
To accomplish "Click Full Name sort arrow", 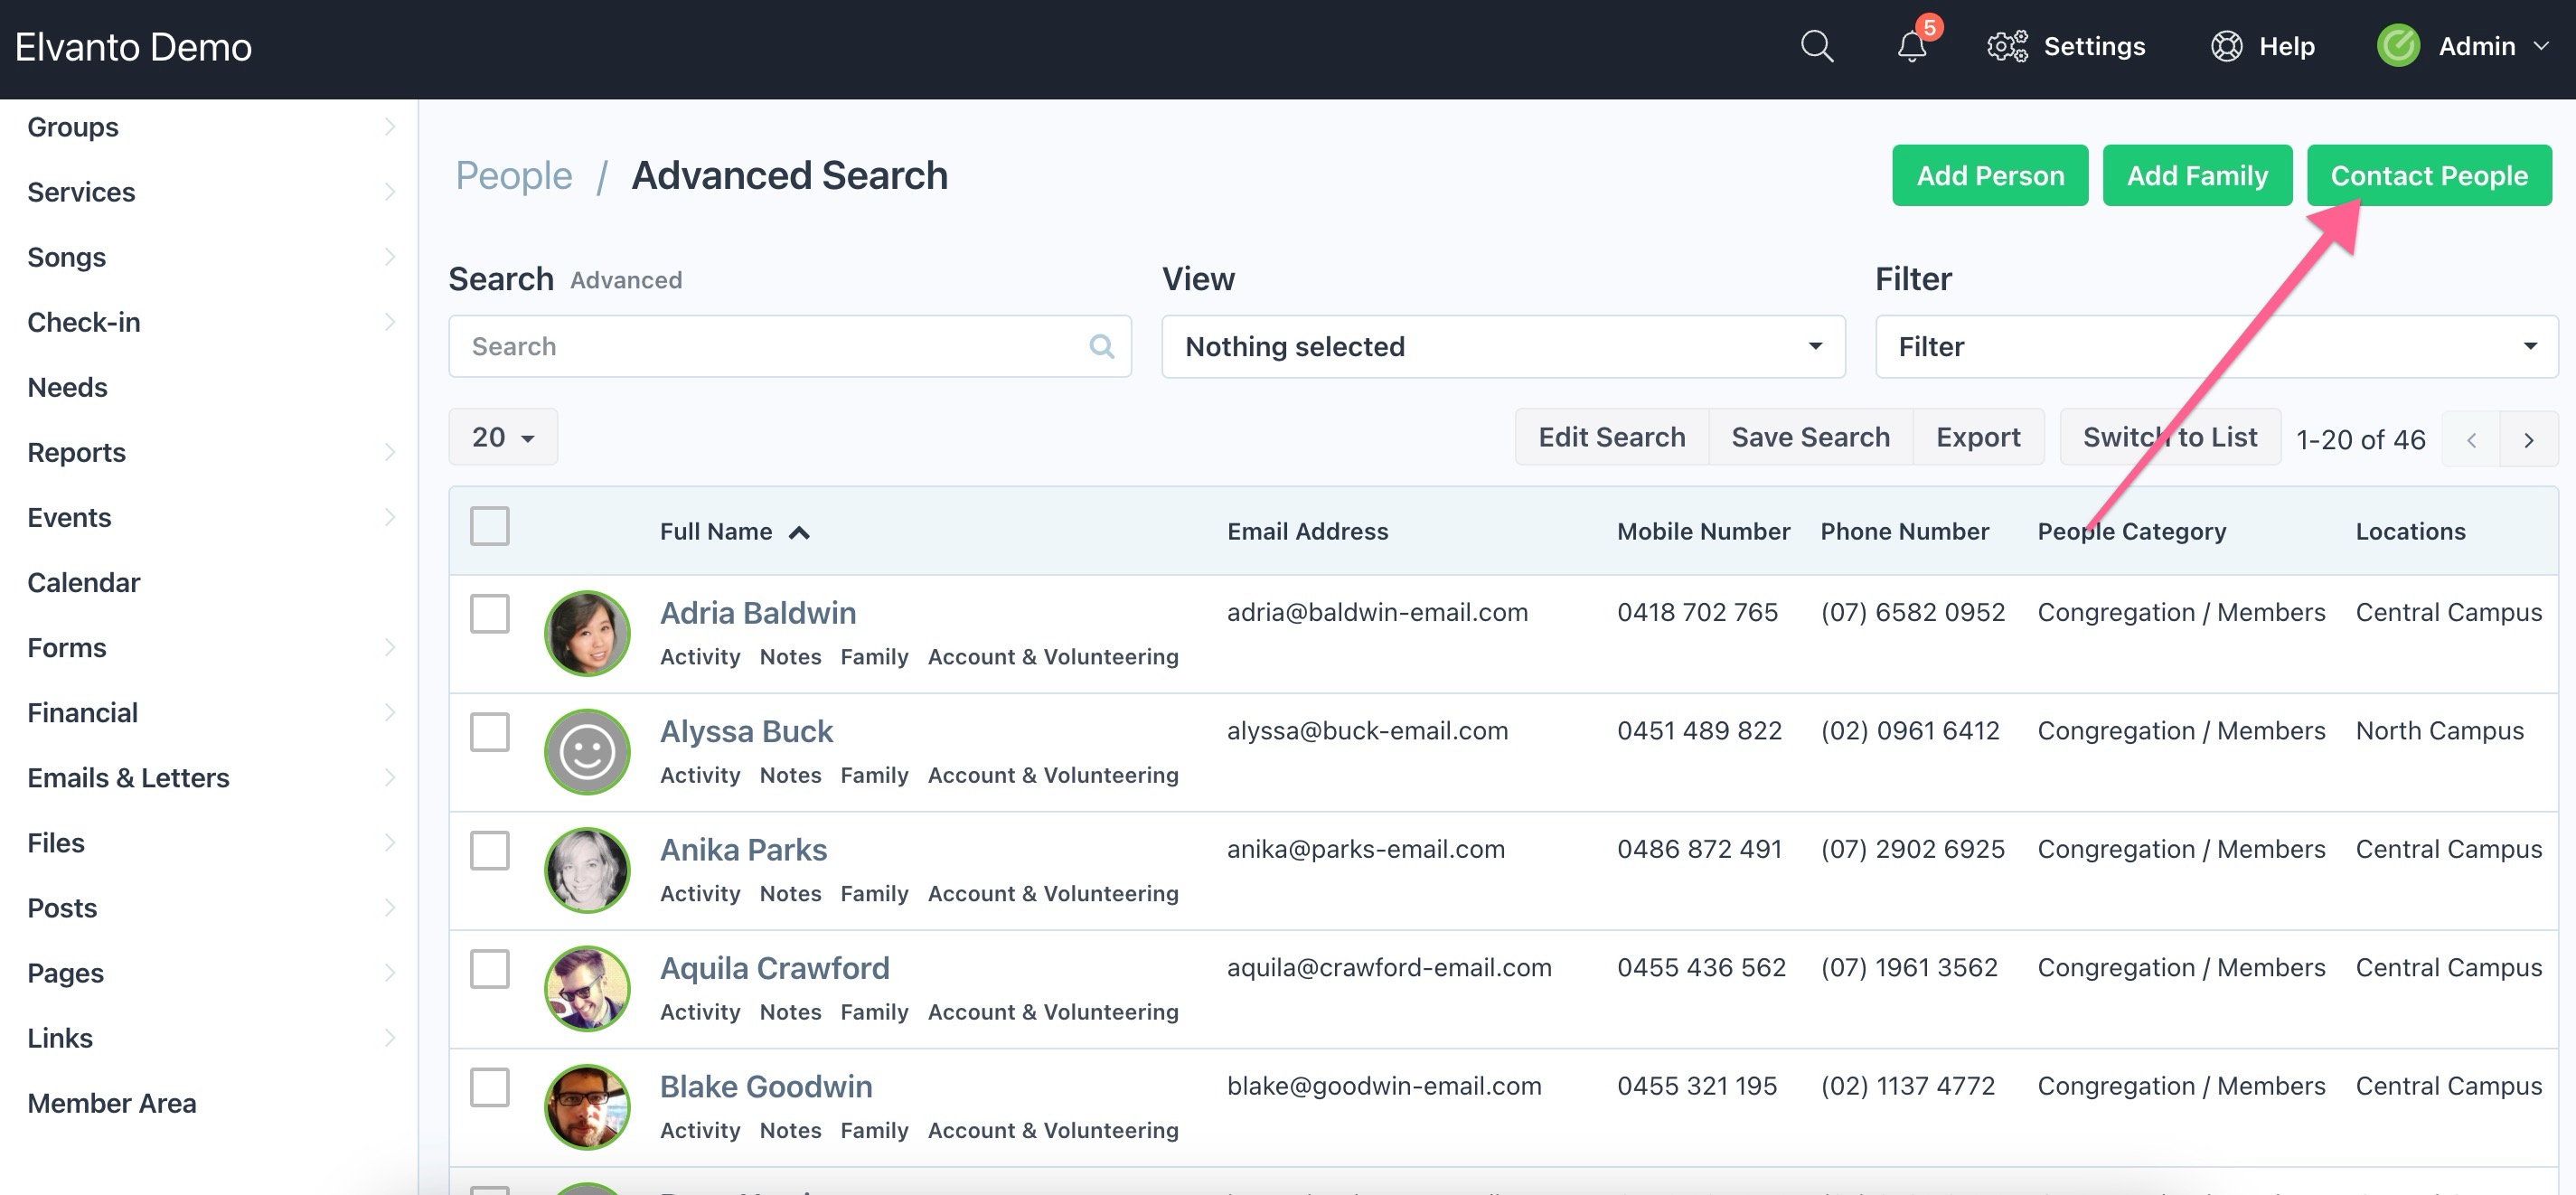I will click(799, 532).
